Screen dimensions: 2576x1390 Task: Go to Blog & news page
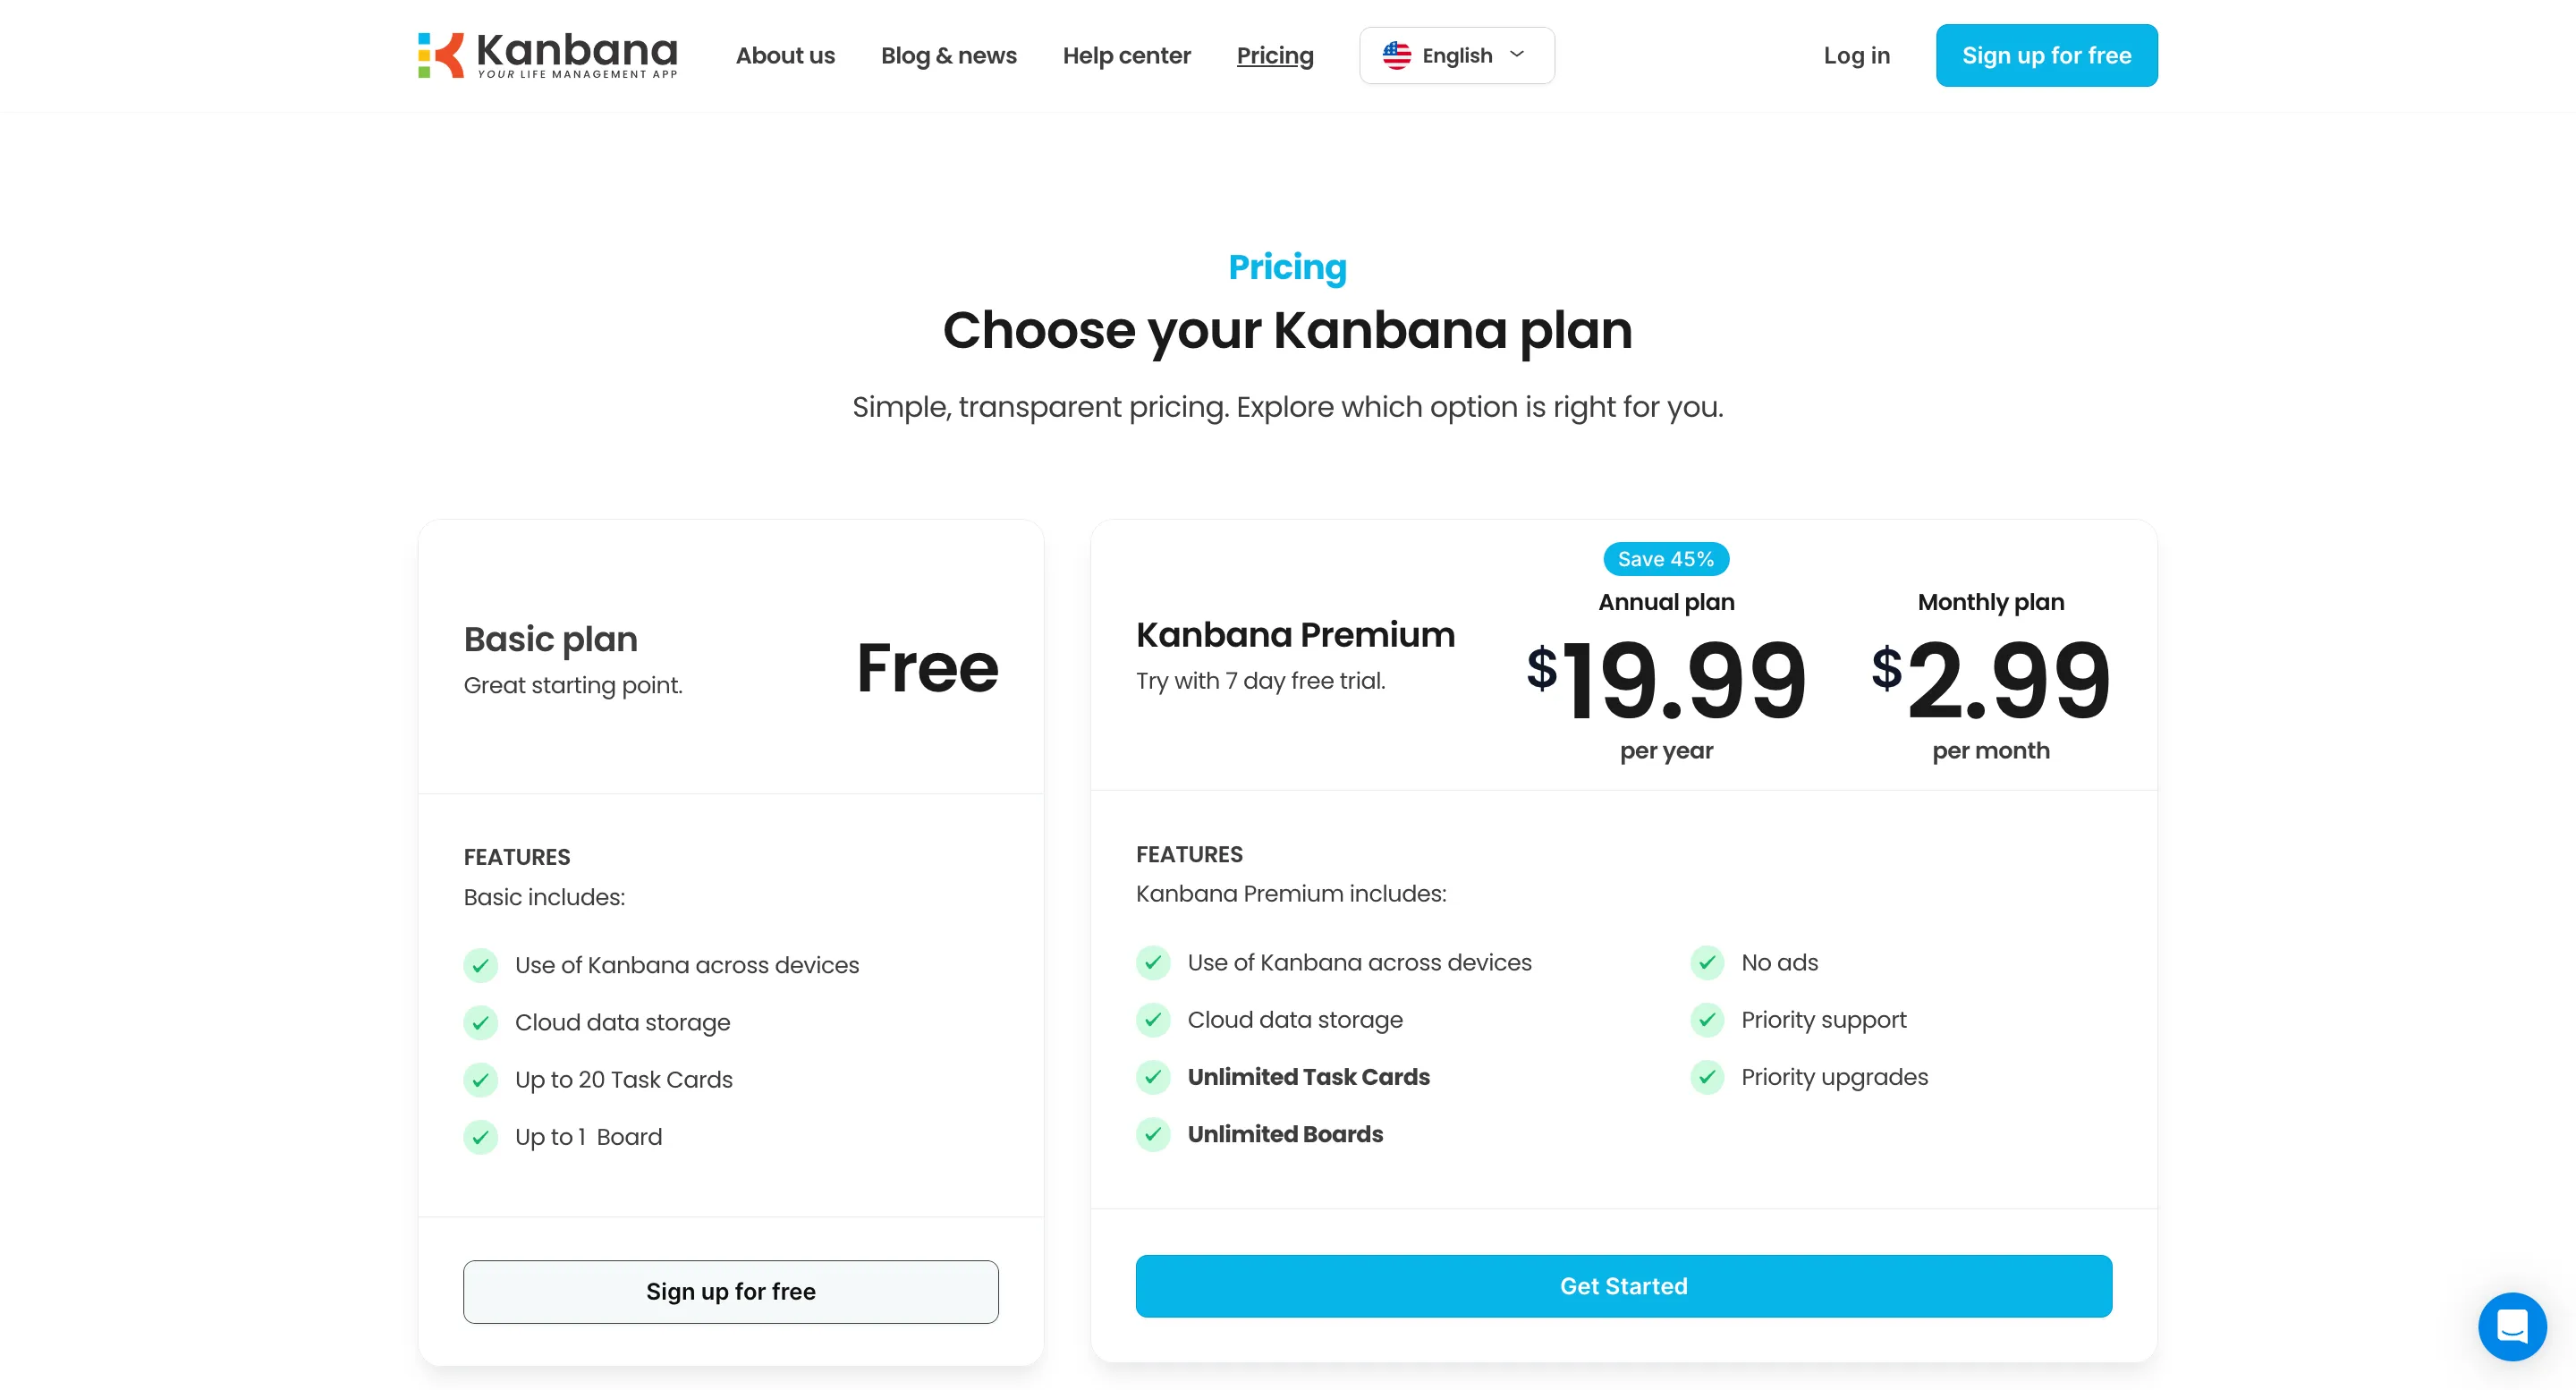(948, 55)
